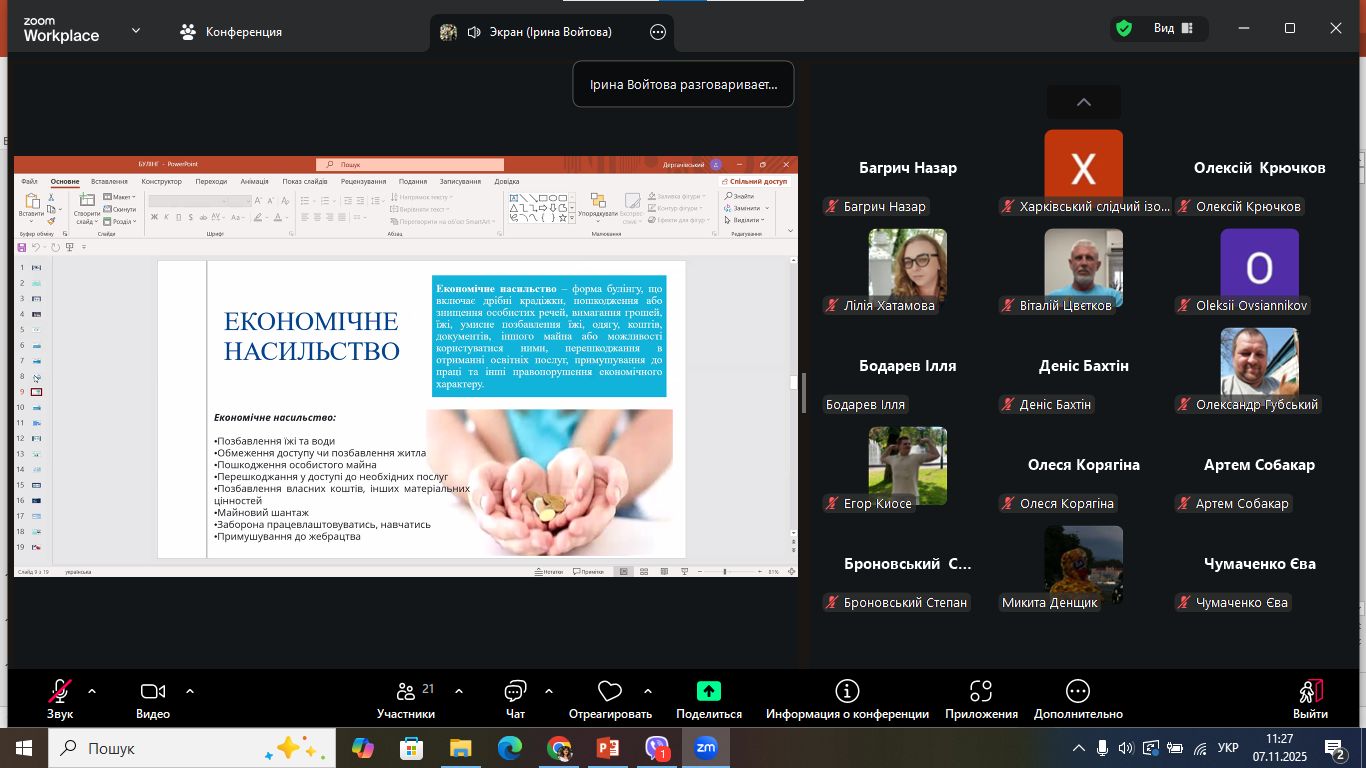The height and width of the screenshot is (768, 1366).
Task: Open PowerPoint from the Windows taskbar
Action: [608, 748]
